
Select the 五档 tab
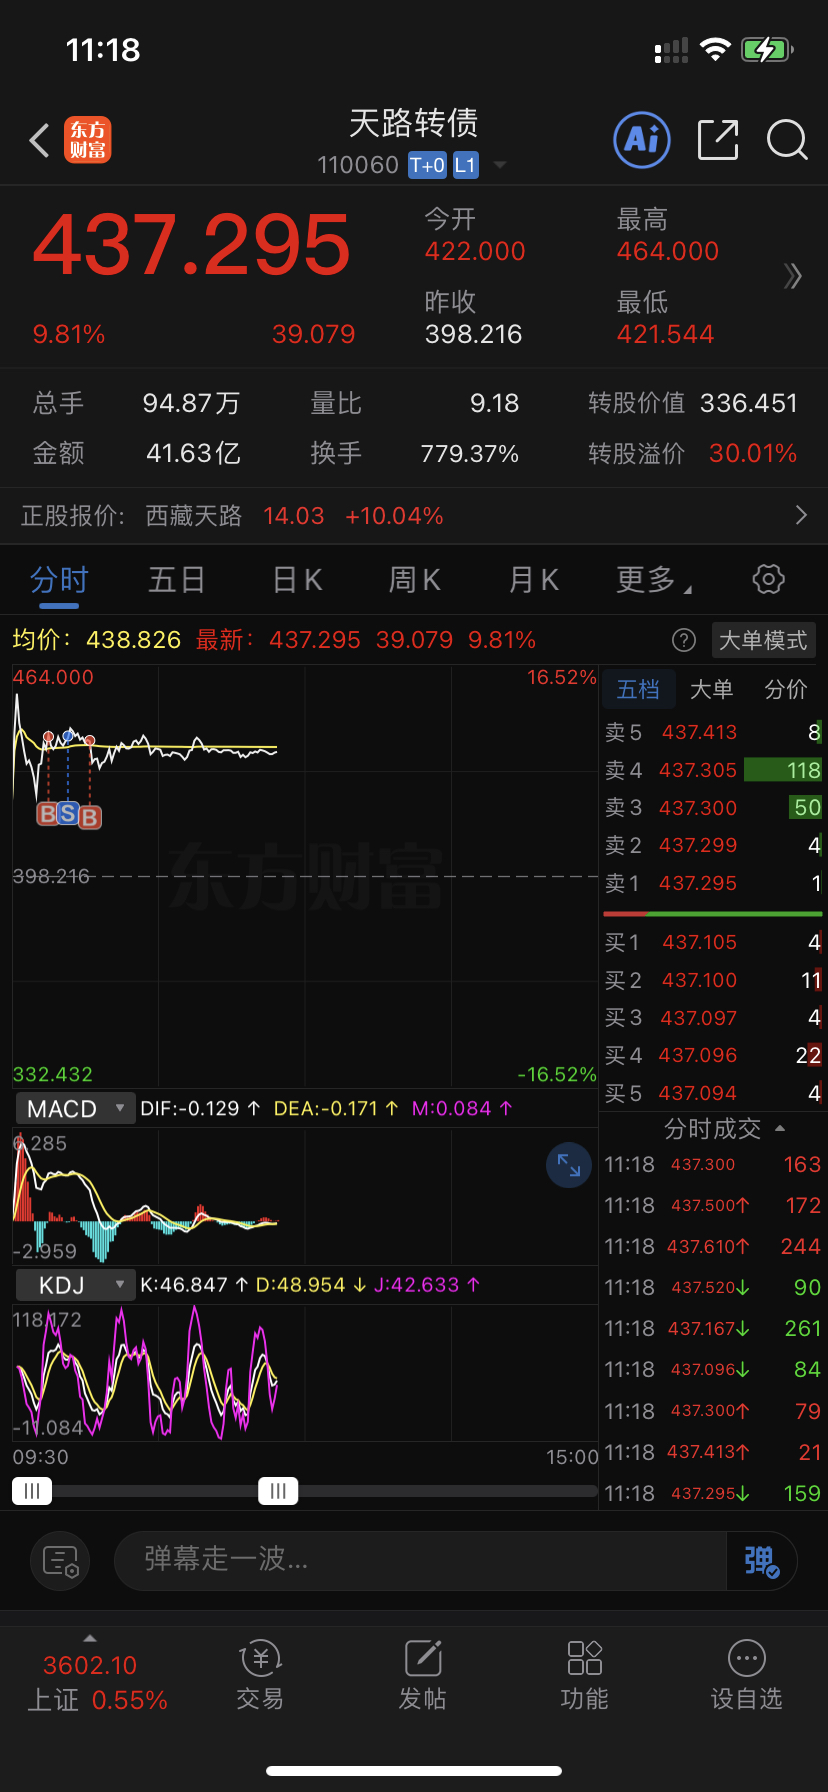[x=638, y=689]
